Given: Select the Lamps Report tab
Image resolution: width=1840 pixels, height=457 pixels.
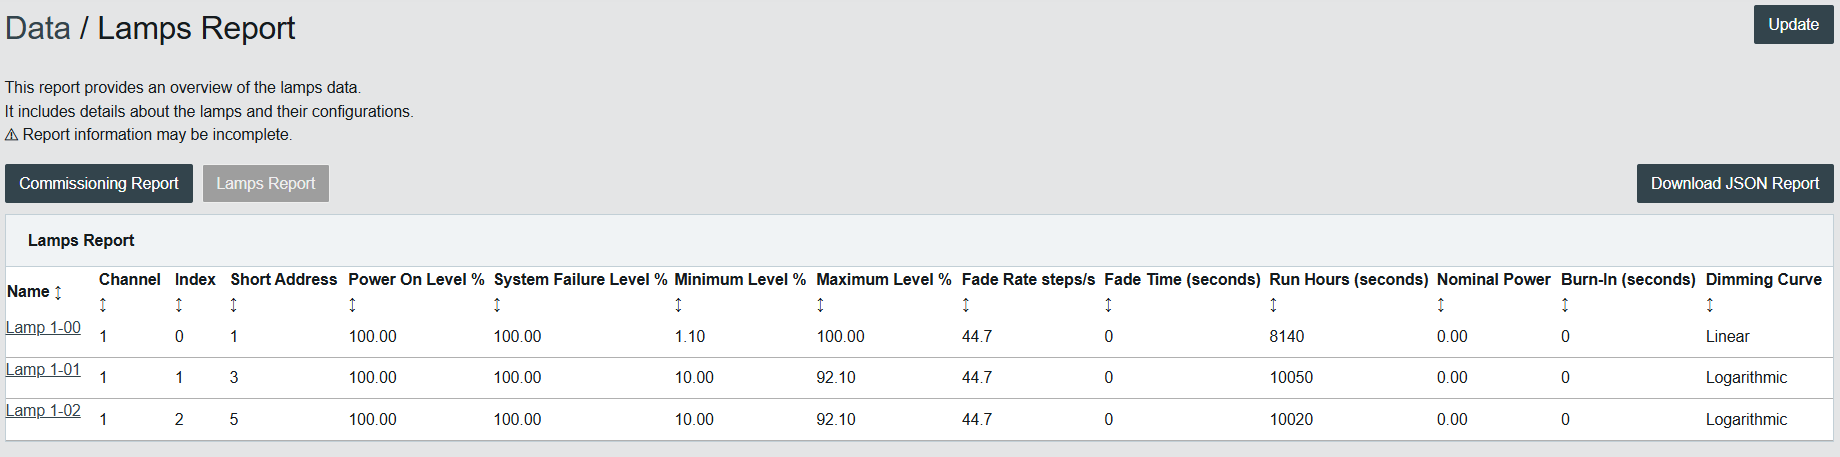Looking at the screenshot, I should pyautogui.click(x=266, y=184).
